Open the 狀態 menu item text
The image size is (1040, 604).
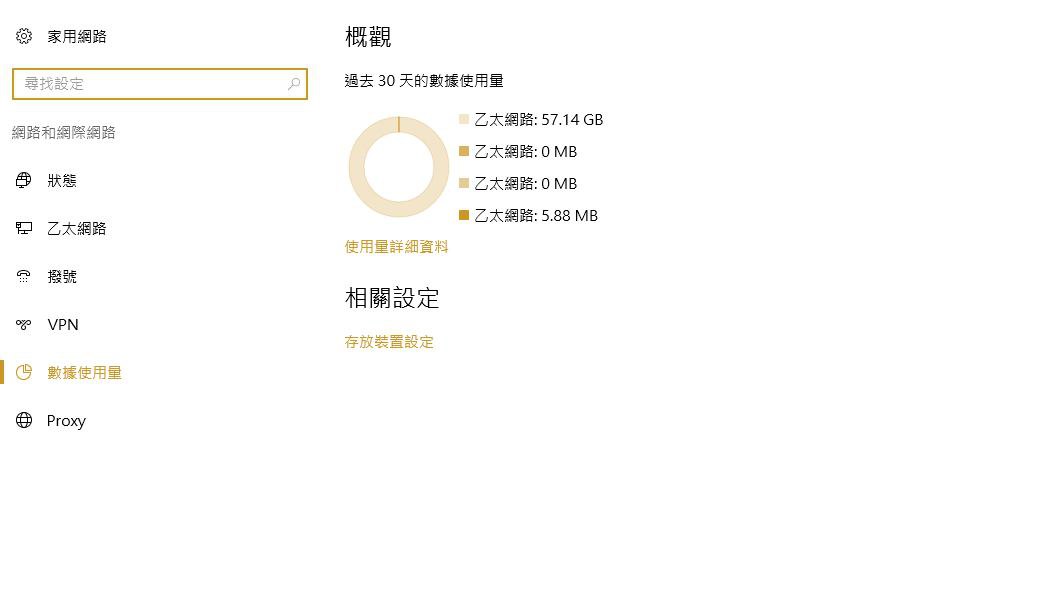click(x=62, y=181)
